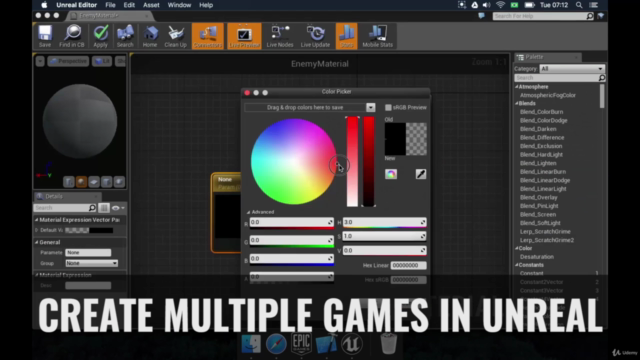The image size is (640, 360).
Task: Switch to the Details panel tab
Action: click(67, 196)
